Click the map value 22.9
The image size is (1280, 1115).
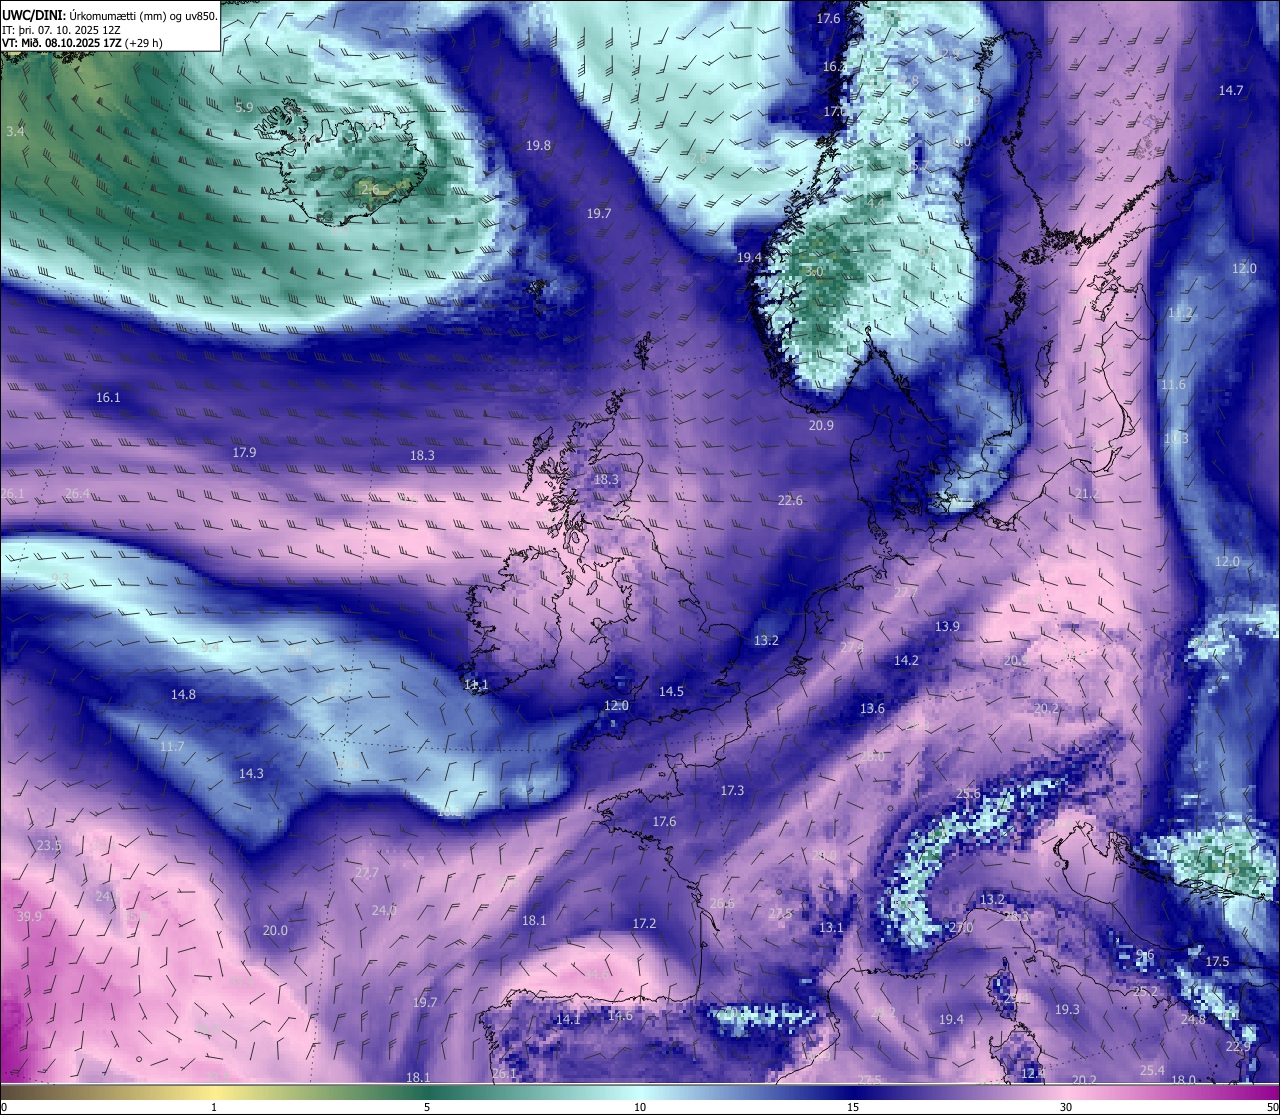point(1238,1047)
